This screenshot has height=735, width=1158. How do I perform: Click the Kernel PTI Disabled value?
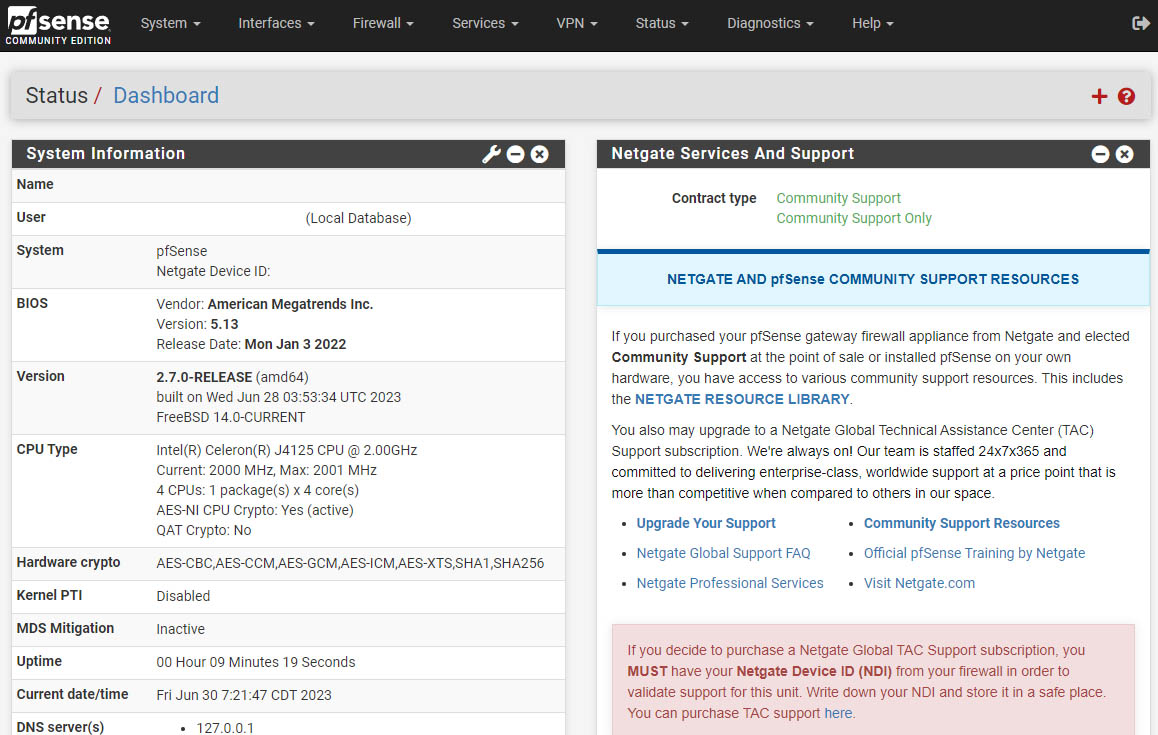coord(183,596)
